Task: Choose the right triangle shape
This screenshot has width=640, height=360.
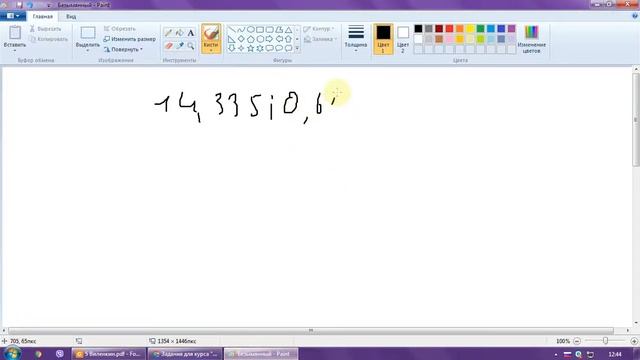Action: click(x=231, y=39)
